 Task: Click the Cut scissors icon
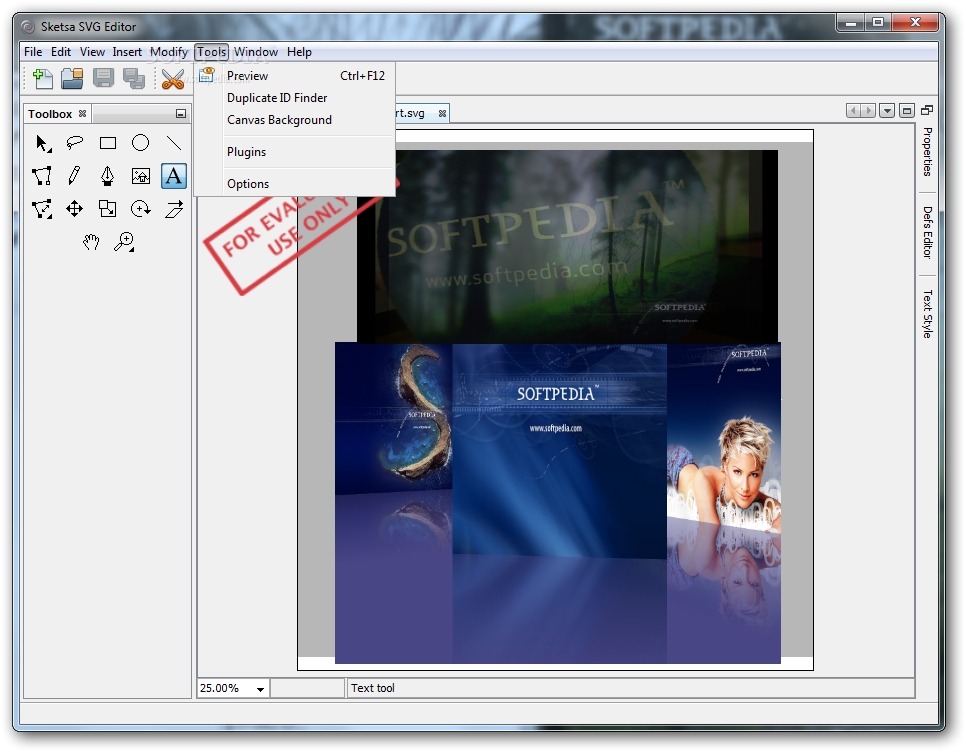coord(173,79)
